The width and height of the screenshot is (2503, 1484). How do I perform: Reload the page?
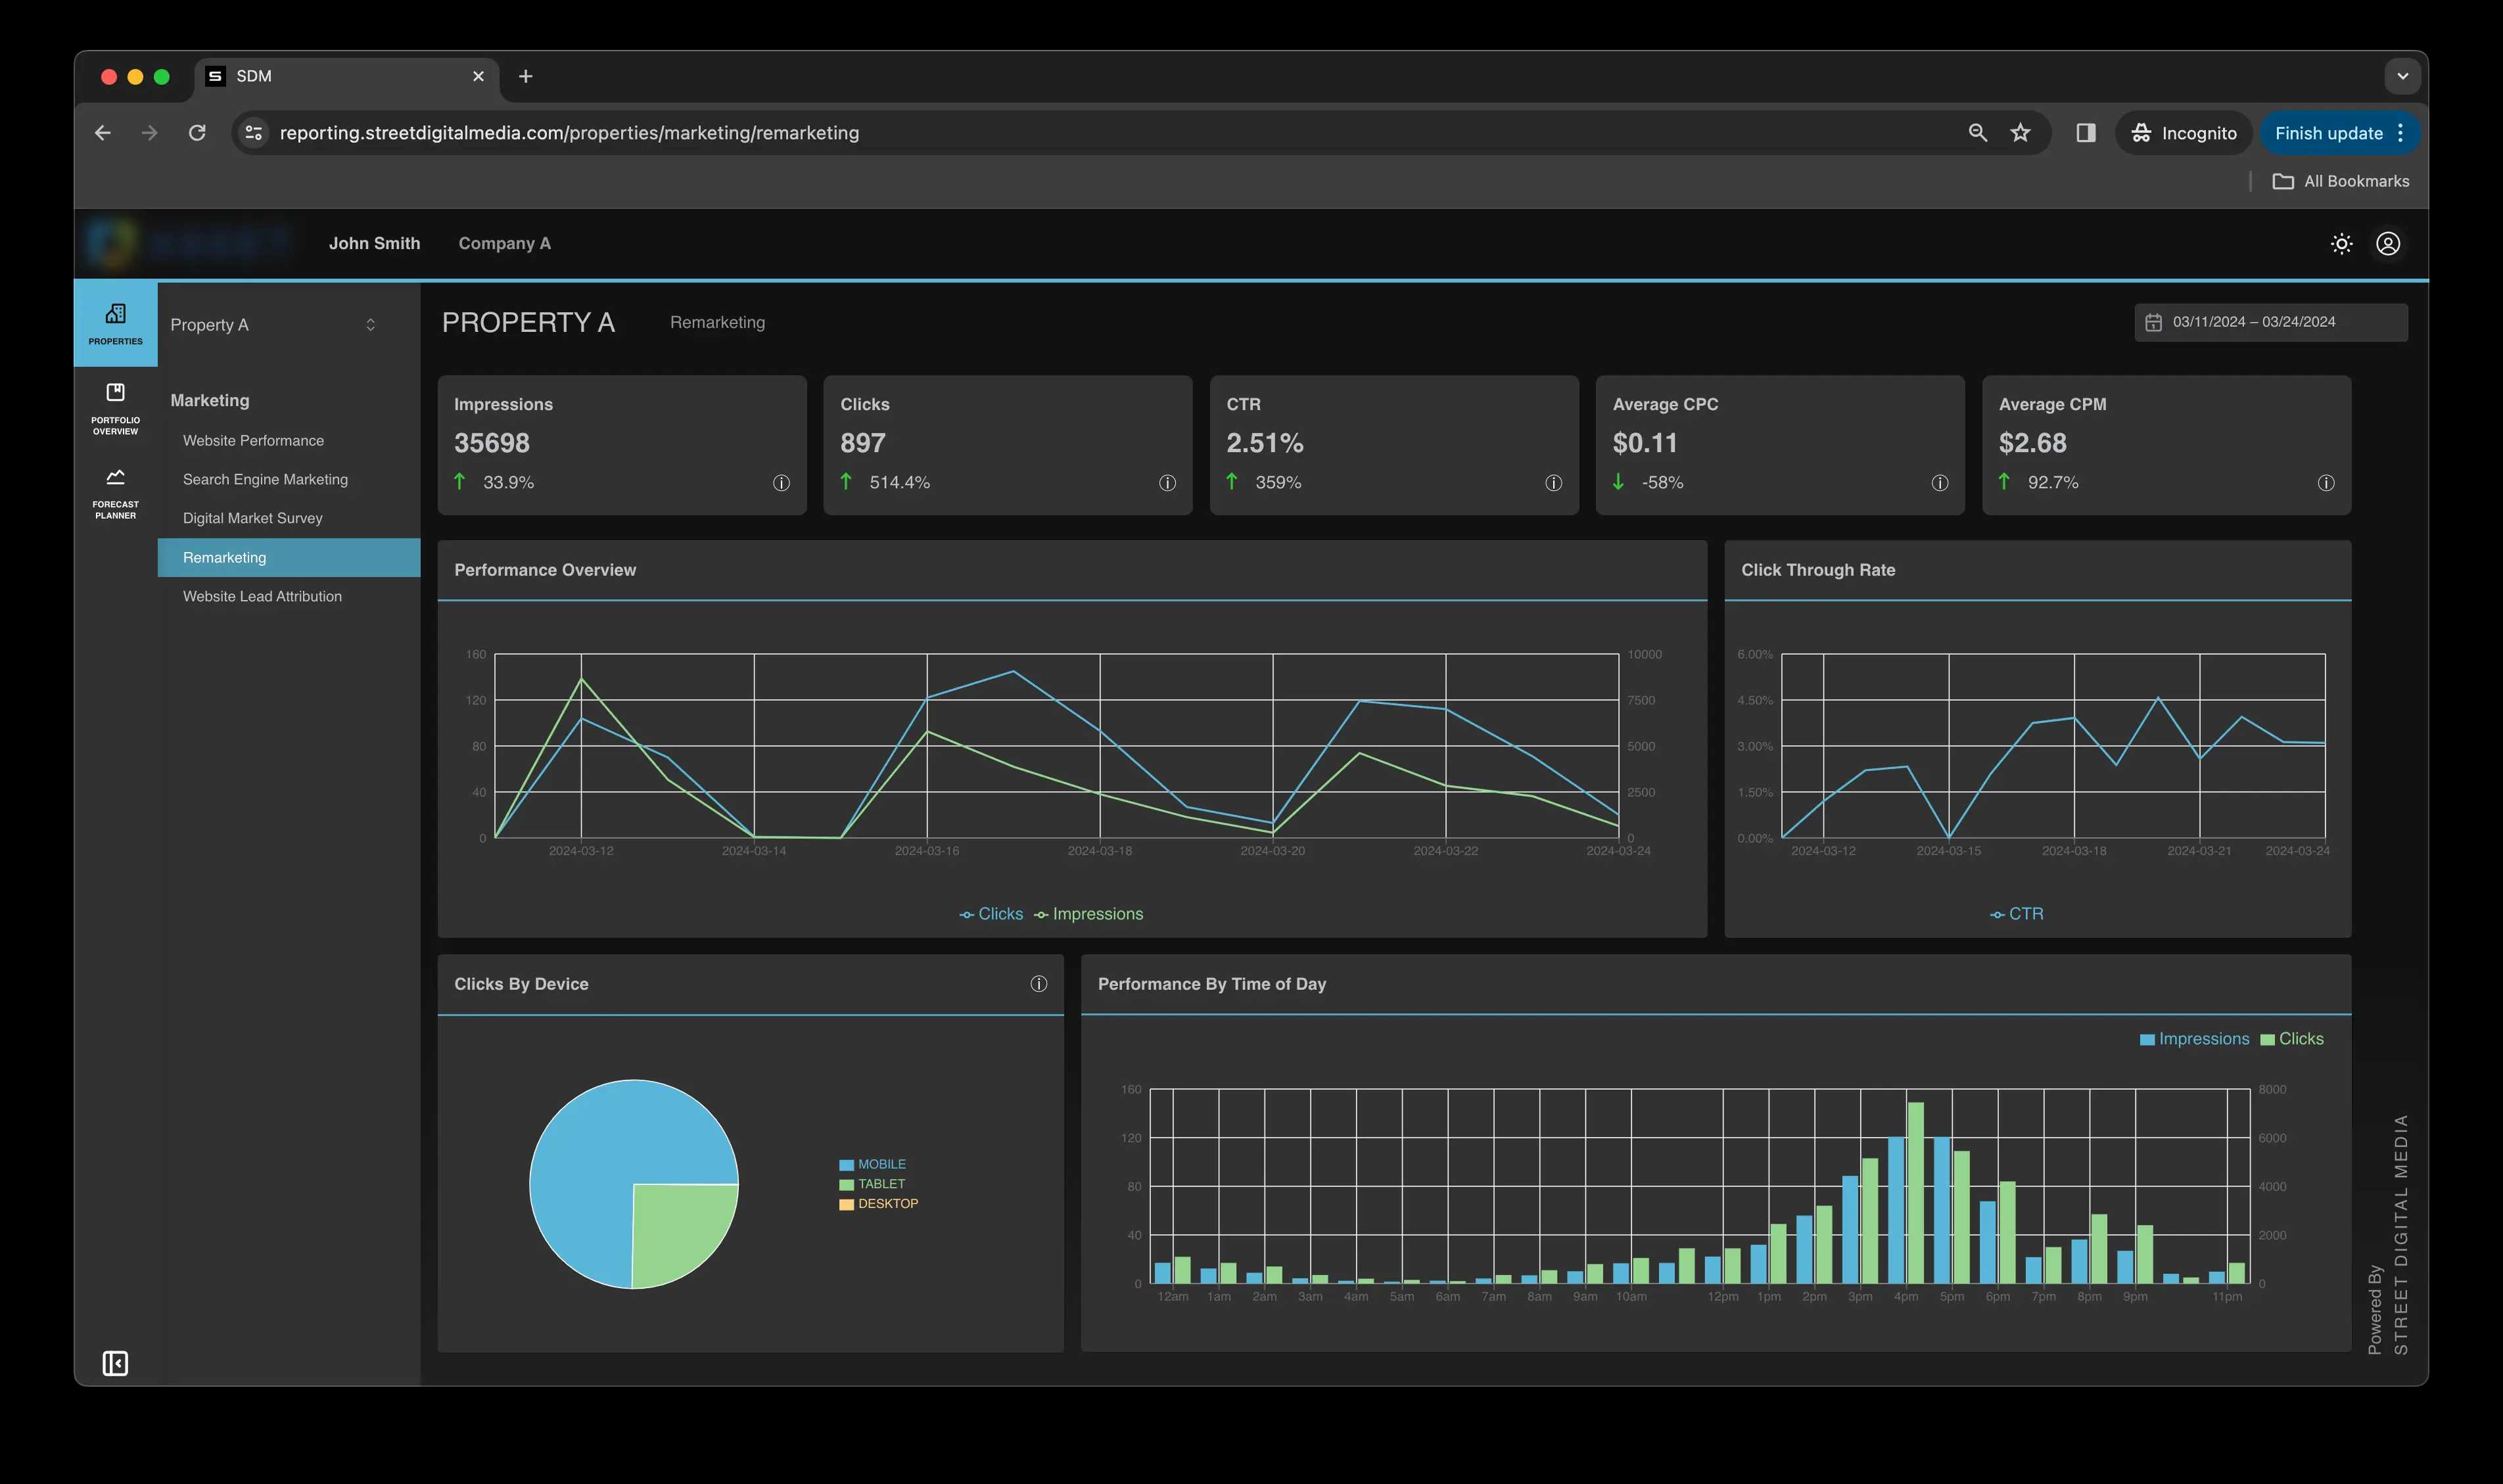pos(197,133)
